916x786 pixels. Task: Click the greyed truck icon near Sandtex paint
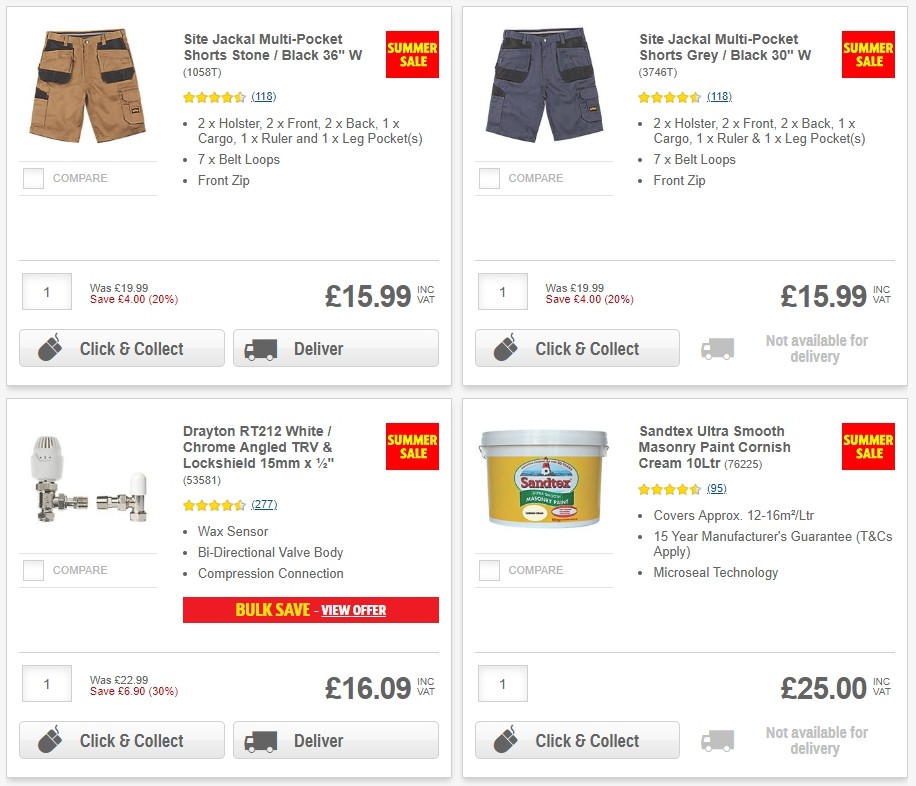pyautogui.click(x=718, y=738)
